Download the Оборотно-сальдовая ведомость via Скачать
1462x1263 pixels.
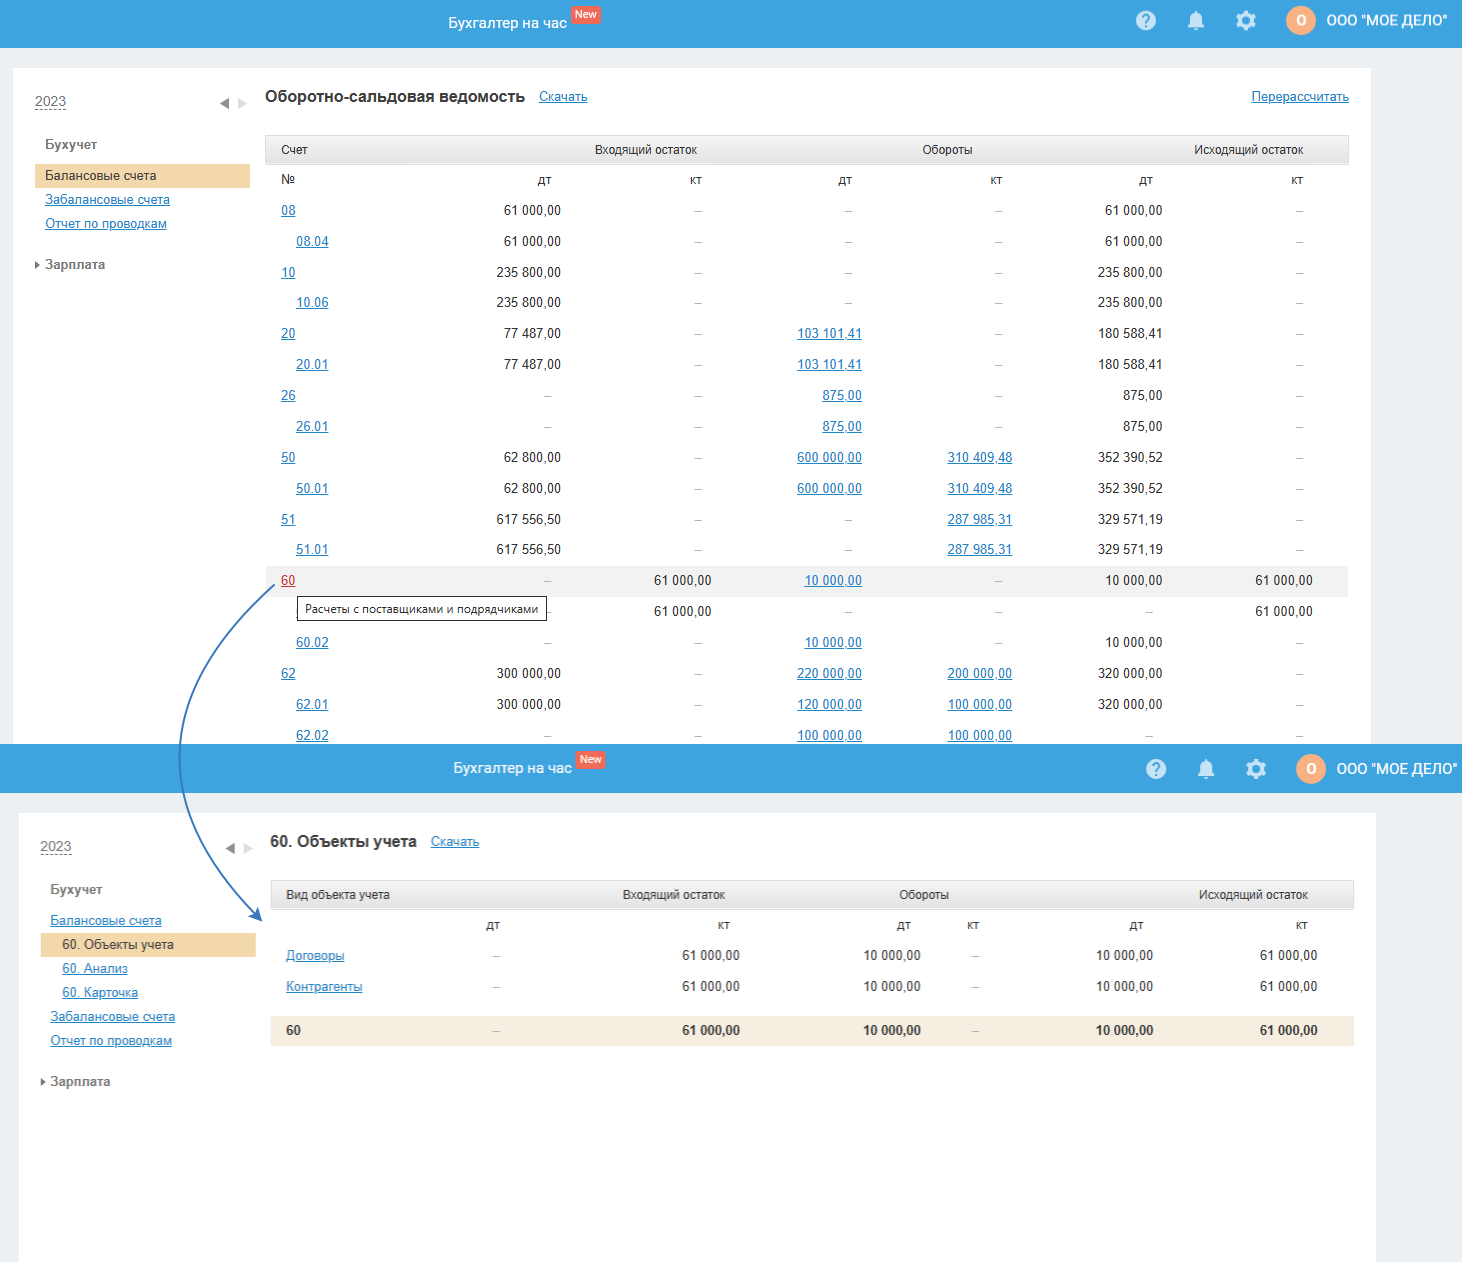[x=563, y=97]
